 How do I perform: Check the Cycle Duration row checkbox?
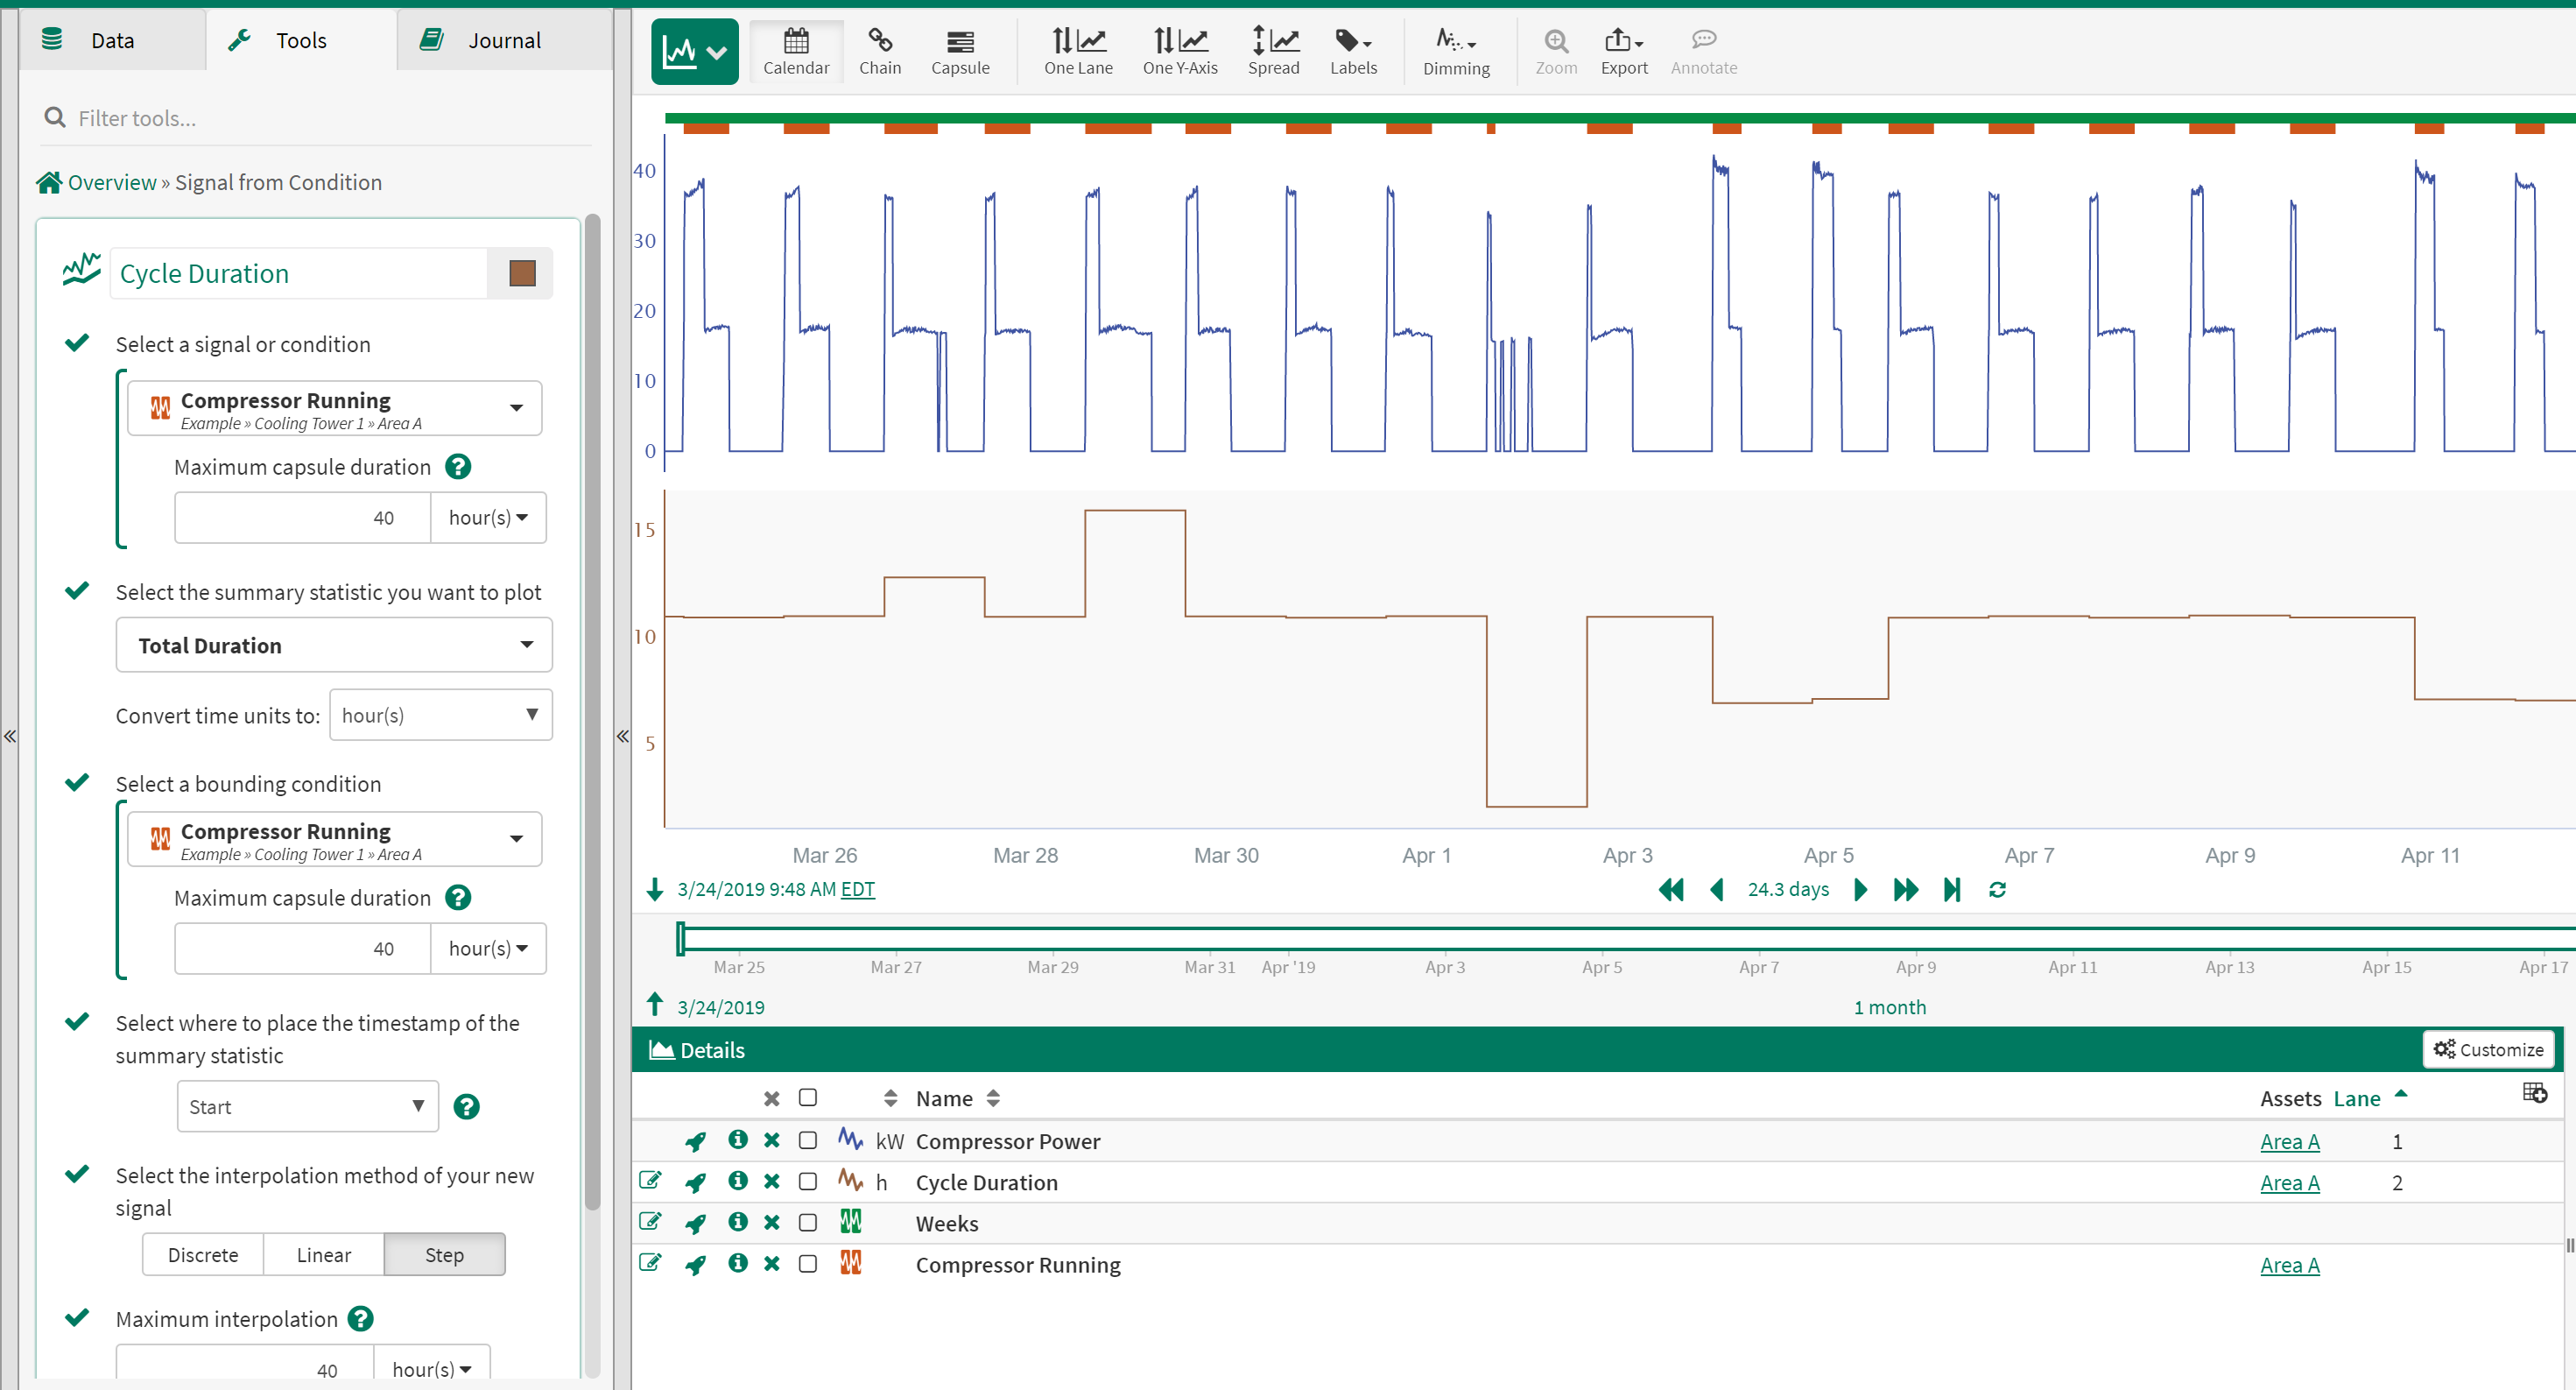coord(807,1181)
